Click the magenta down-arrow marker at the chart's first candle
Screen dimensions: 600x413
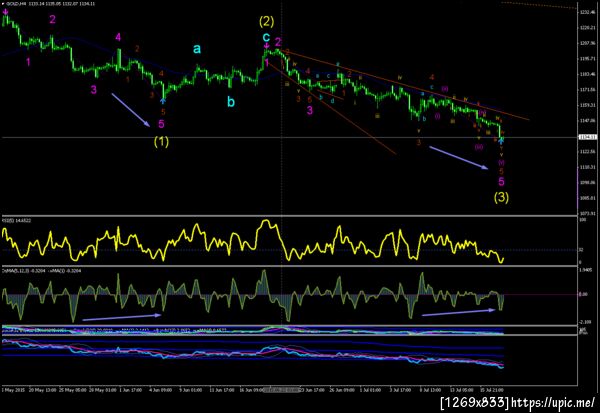click(5, 13)
